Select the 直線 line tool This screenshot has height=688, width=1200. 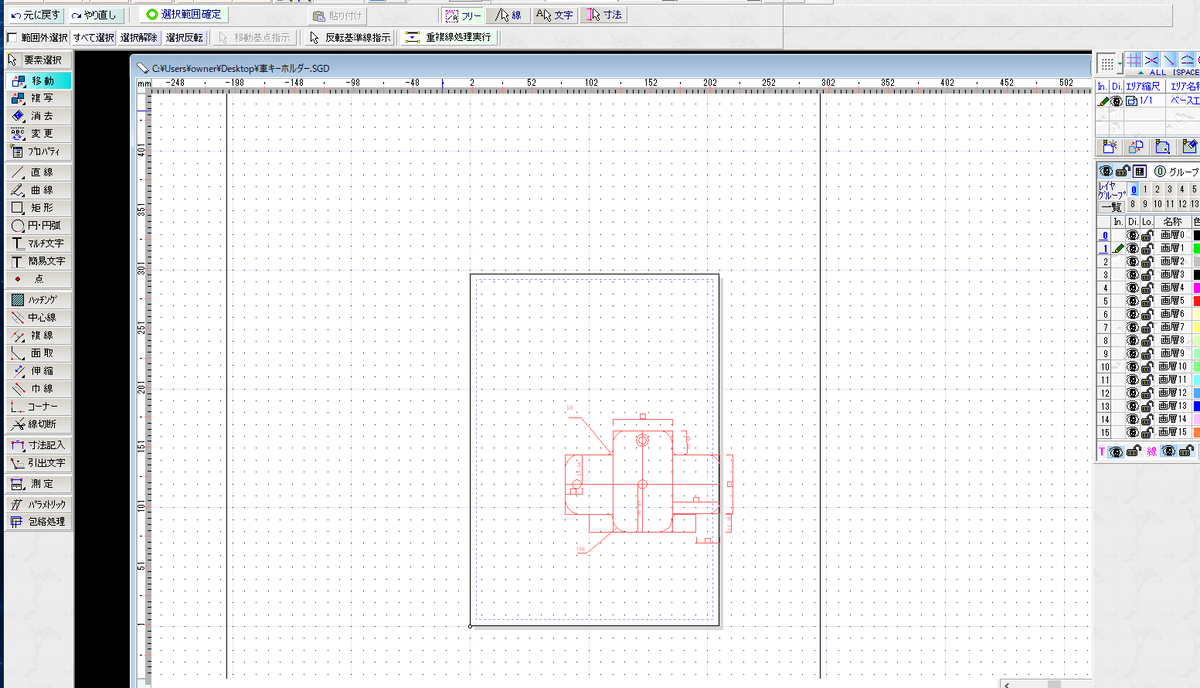(38, 172)
